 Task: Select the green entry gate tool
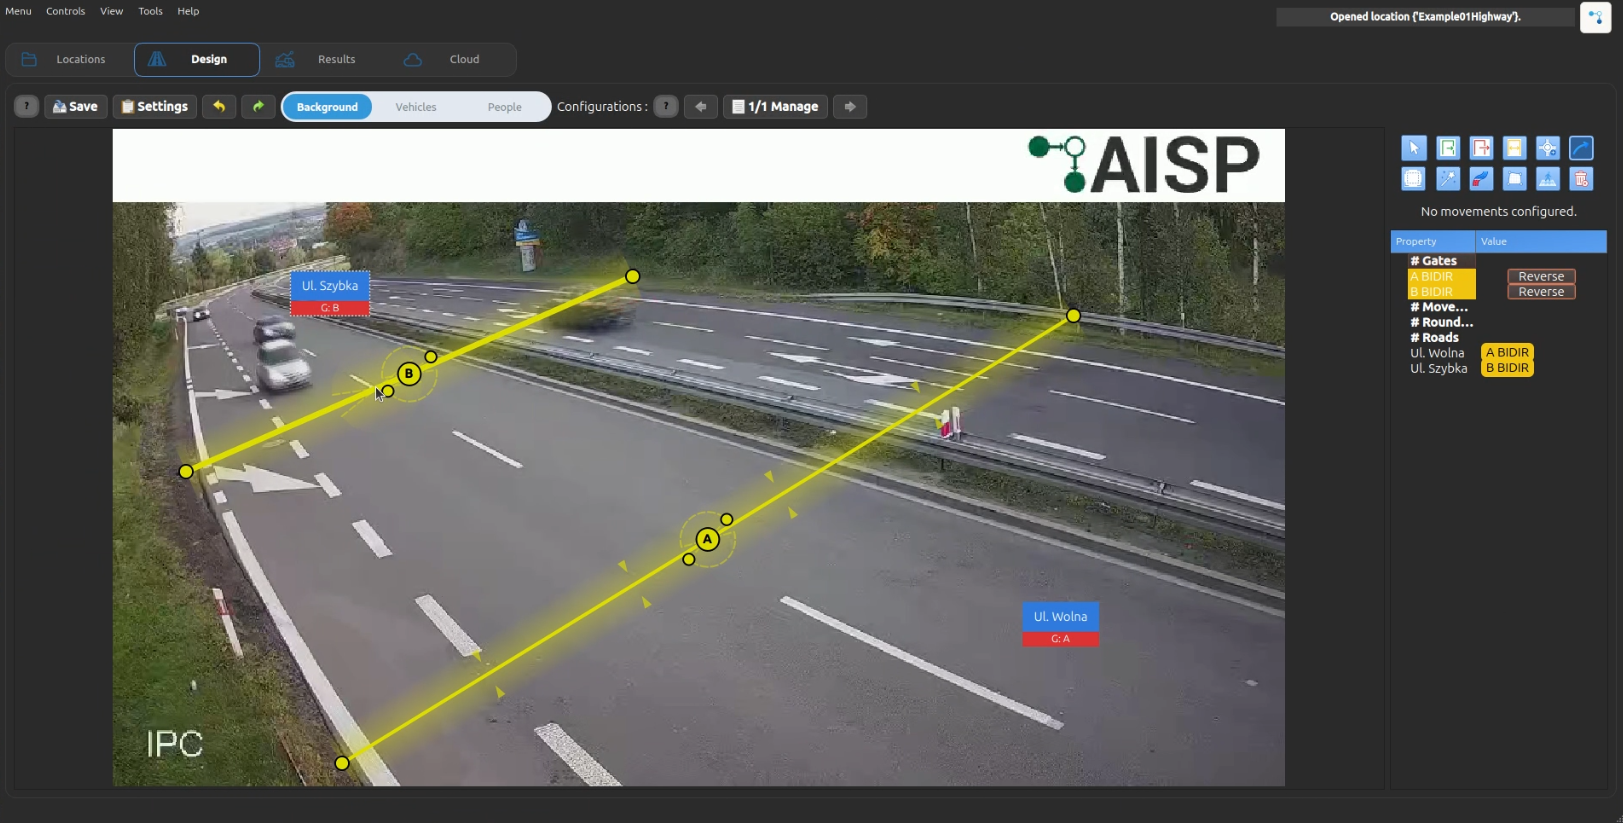click(x=1447, y=148)
